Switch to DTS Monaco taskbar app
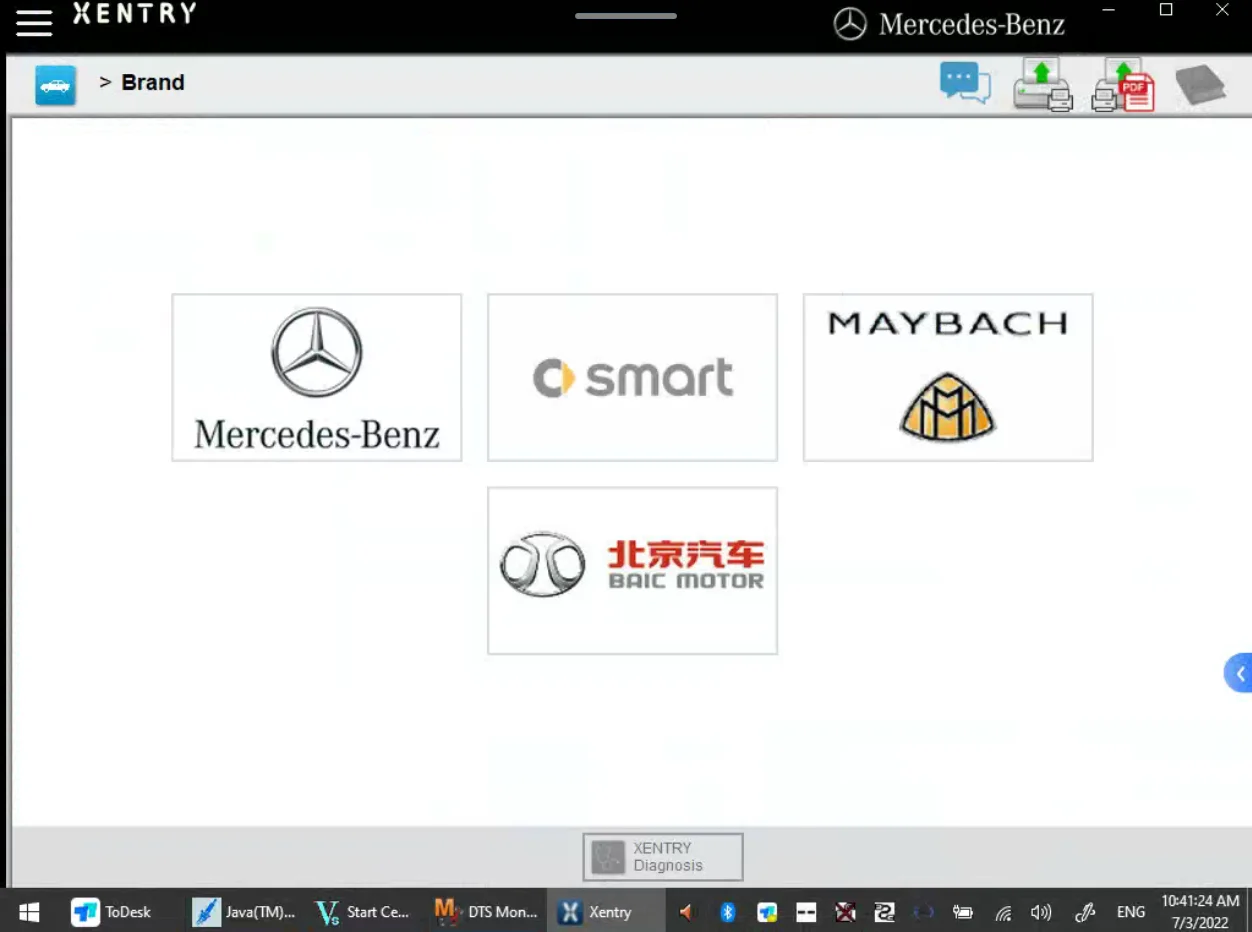This screenshot has height=932, width=1252. click(486, 911)
